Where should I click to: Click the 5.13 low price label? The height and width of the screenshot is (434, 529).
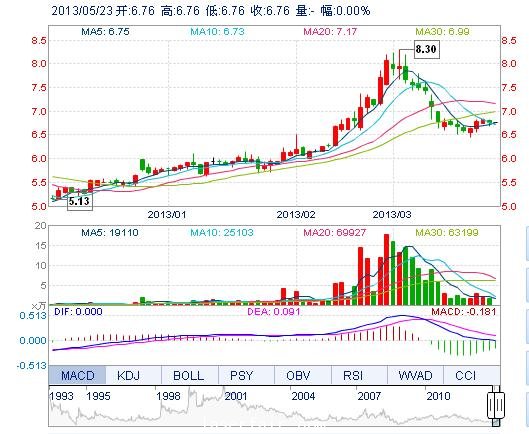(80, 201)
